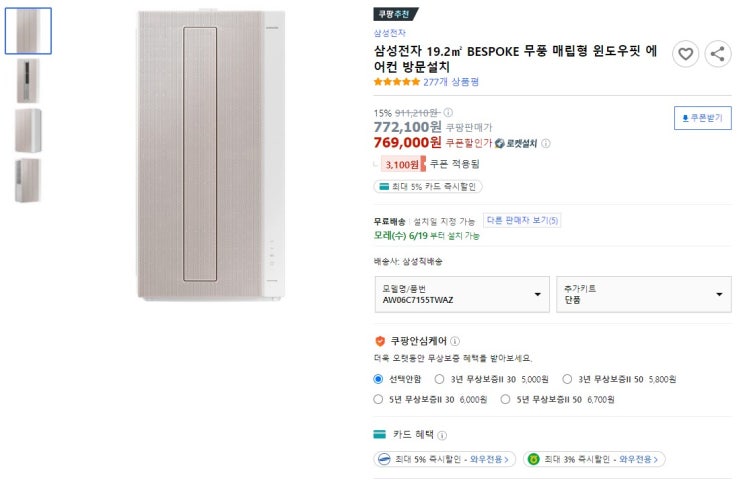743x480 pixels.
Task: Select 3년 무상보증II 30 5,000원 option
Action: click(443, 379)
